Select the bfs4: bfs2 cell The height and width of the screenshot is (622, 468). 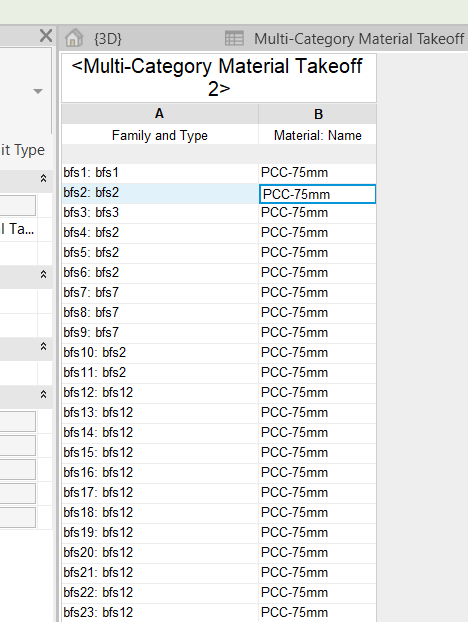(160, 233)
